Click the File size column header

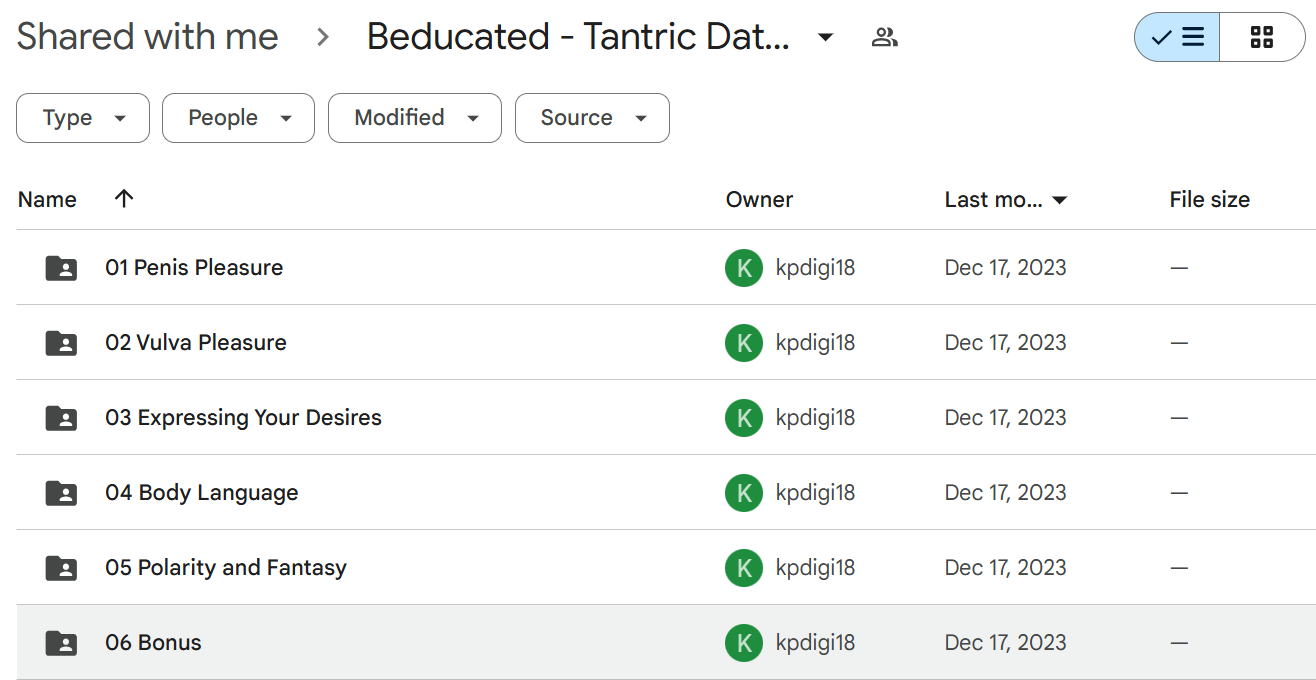click(x=1209, y=199)
